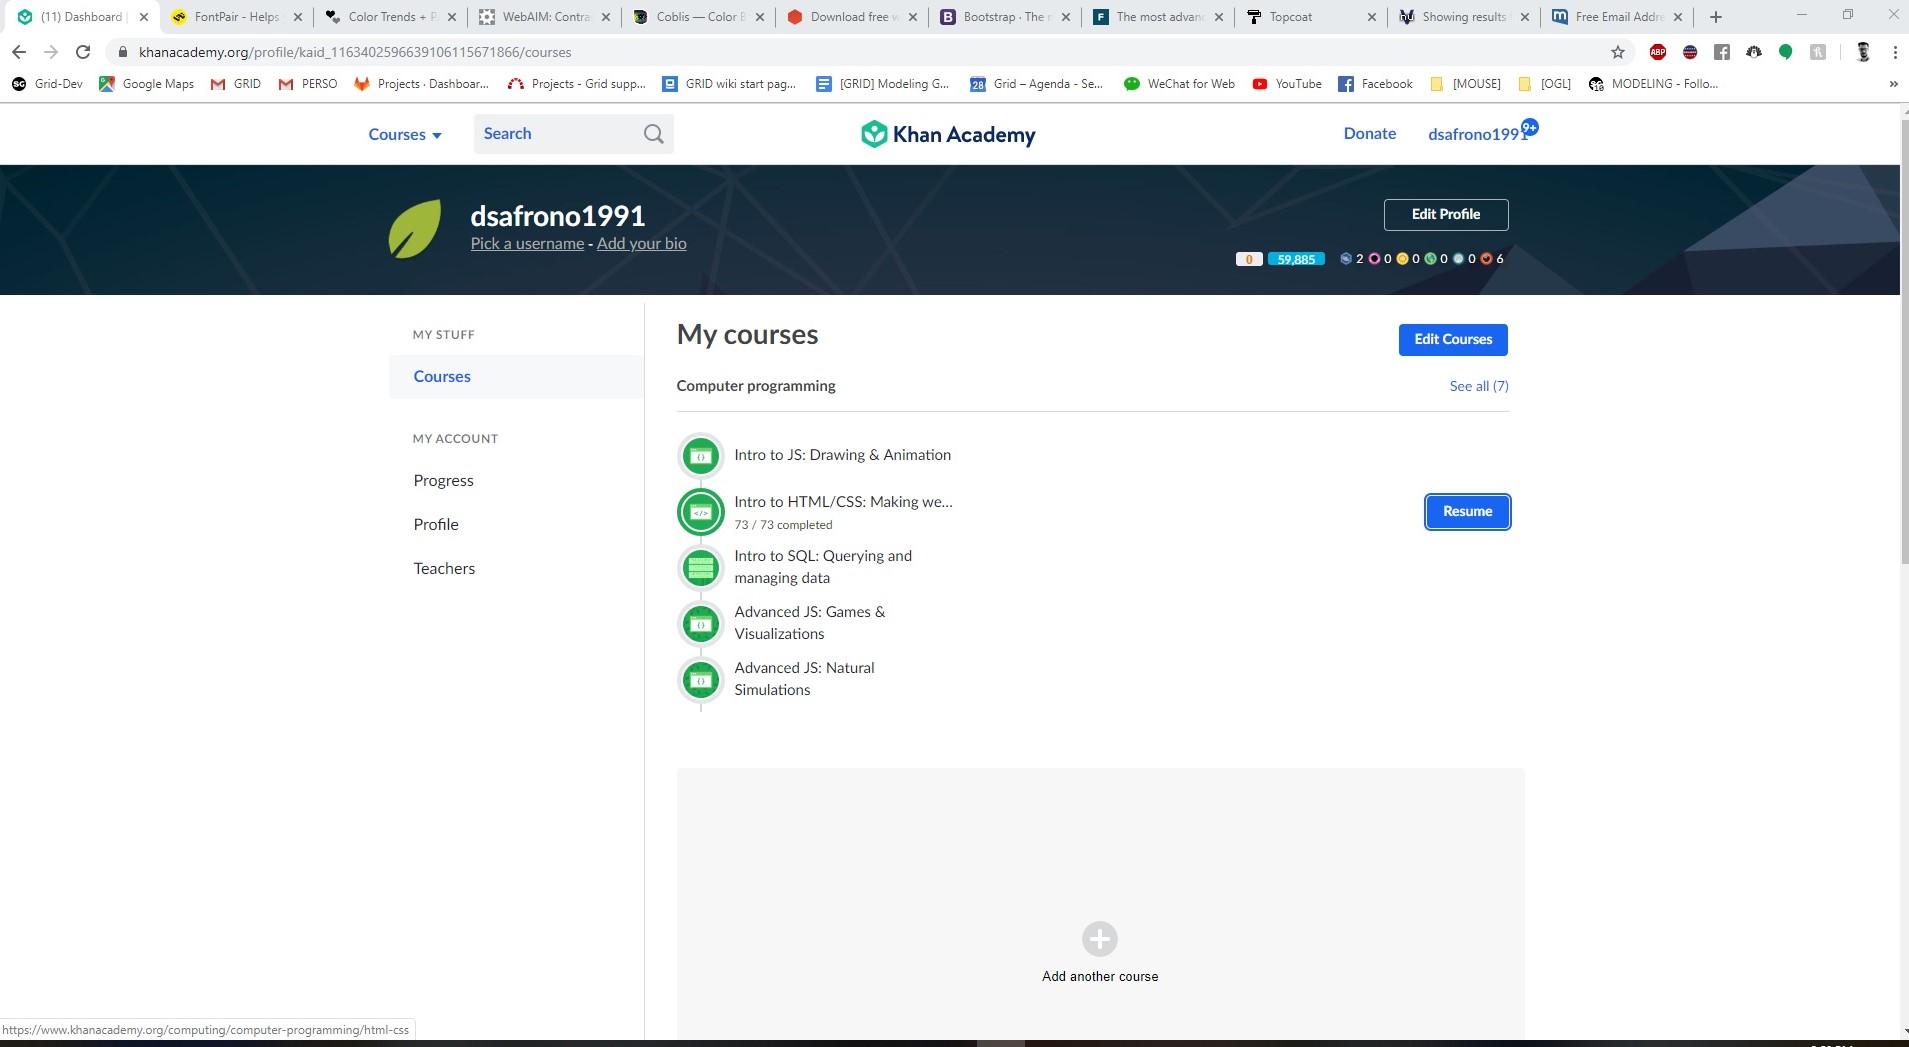Open WeChat for Web bookmark

click(x=1179, y=84)
